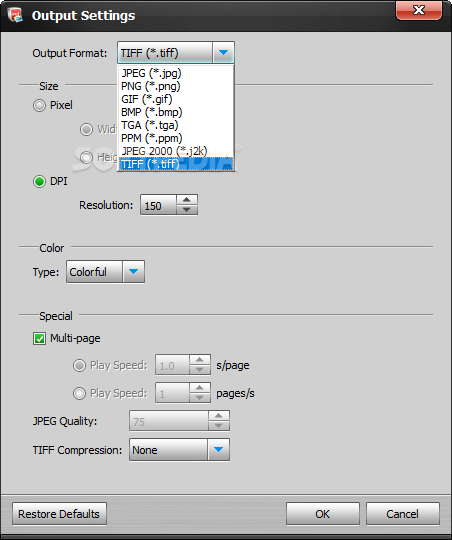Image resolution: width=452 pixels, height=540 pixels.
Task: Increase the JPEG Quality value
Action: 219,415
